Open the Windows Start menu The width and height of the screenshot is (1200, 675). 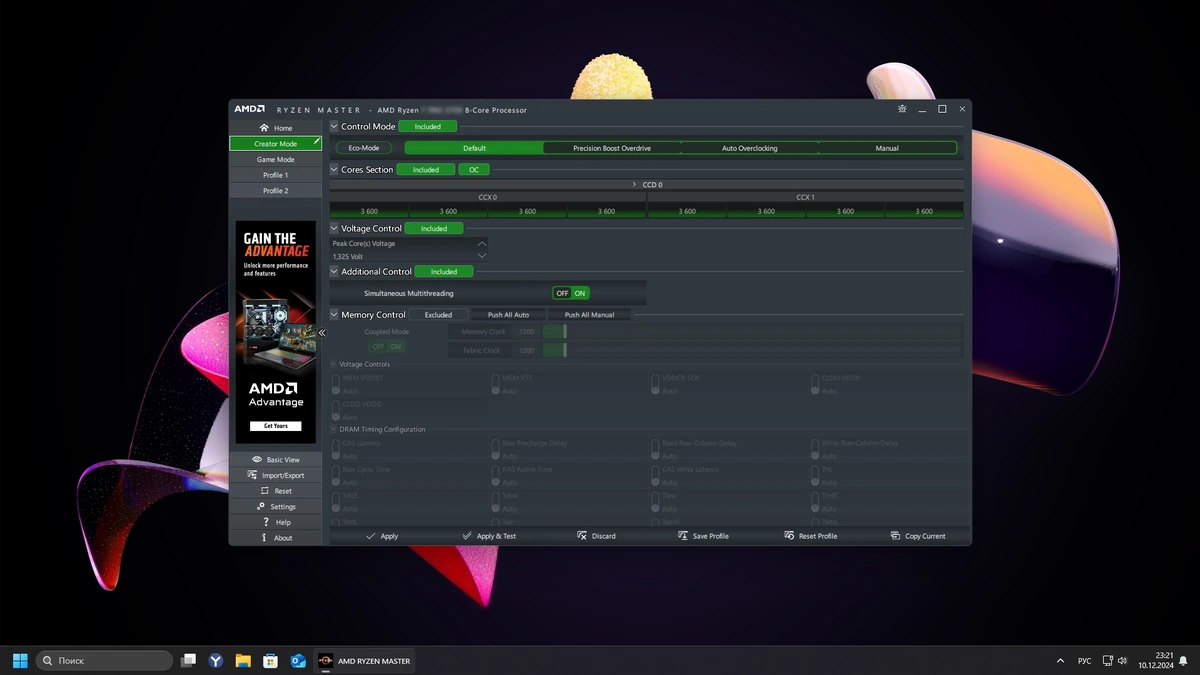pyautogui.click(x=20, y=660)
